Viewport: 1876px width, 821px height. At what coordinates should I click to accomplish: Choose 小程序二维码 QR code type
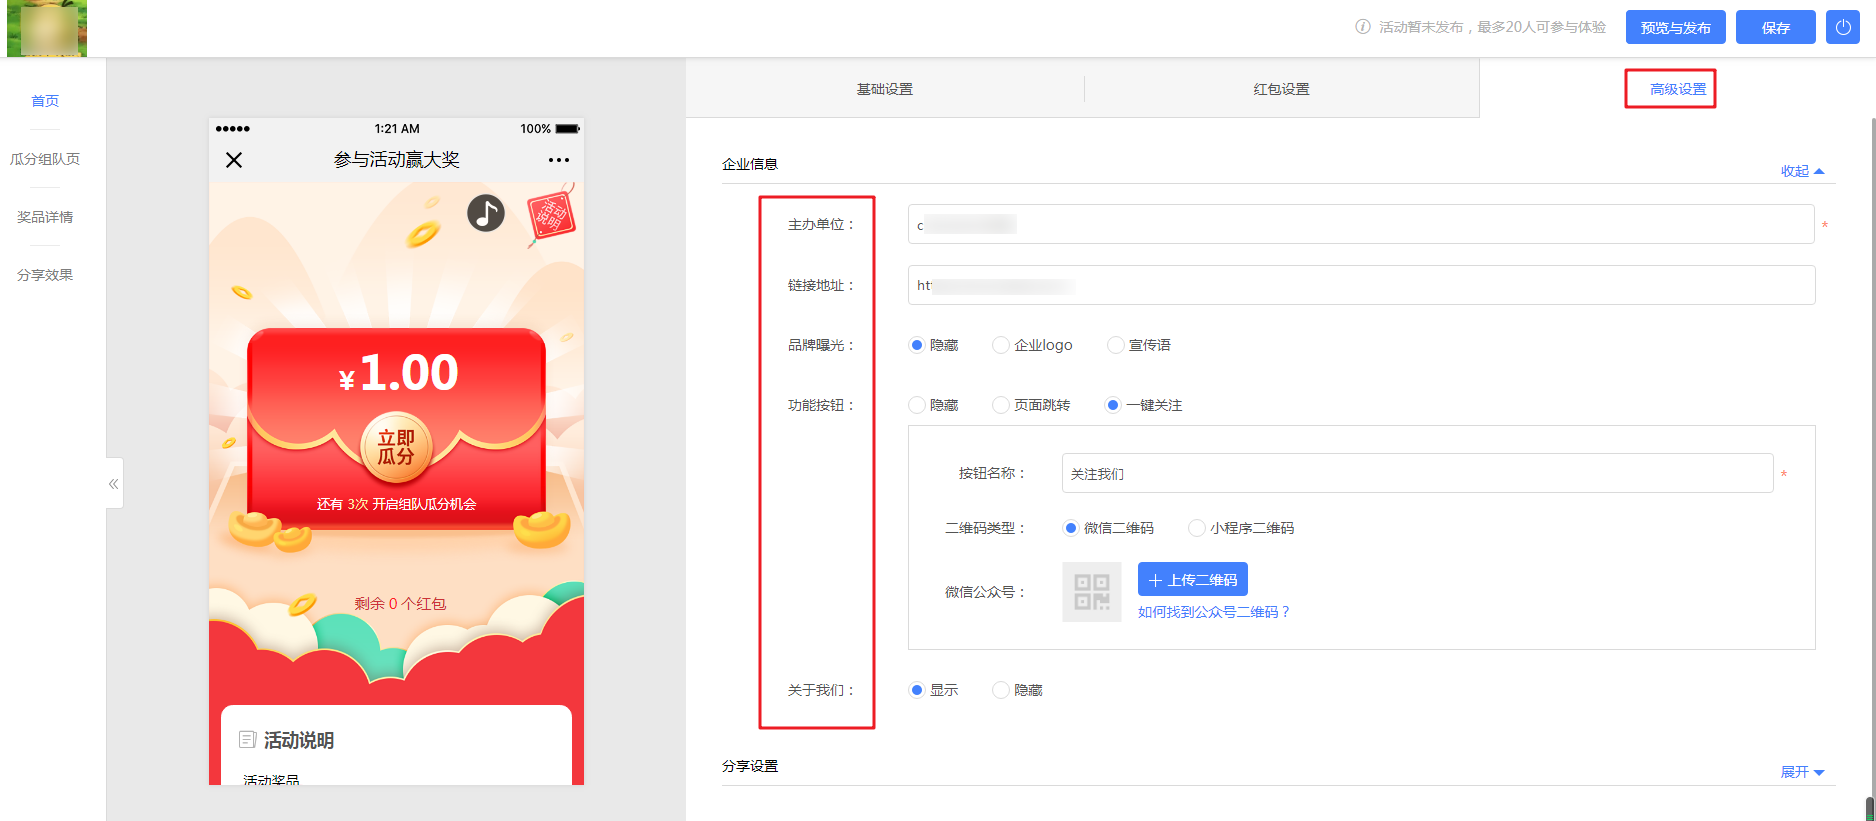(1241, 528)
